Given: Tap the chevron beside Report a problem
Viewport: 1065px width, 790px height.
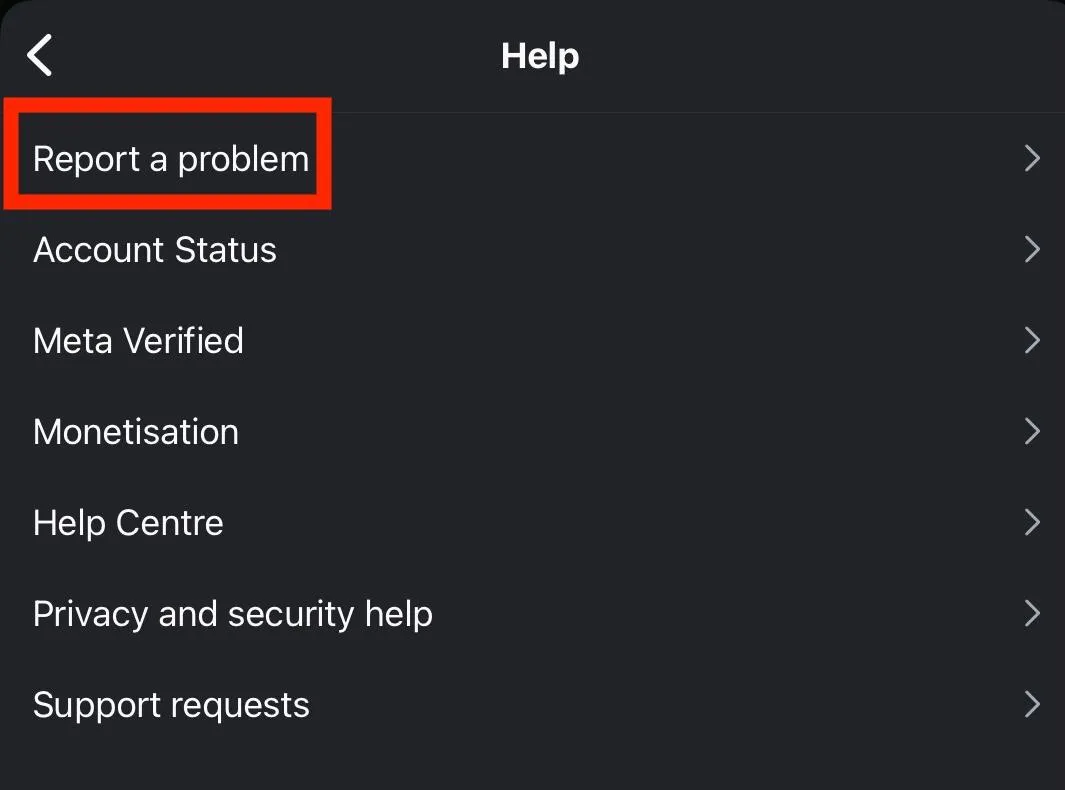Looking at the screenshot, I should [1032, 159].
